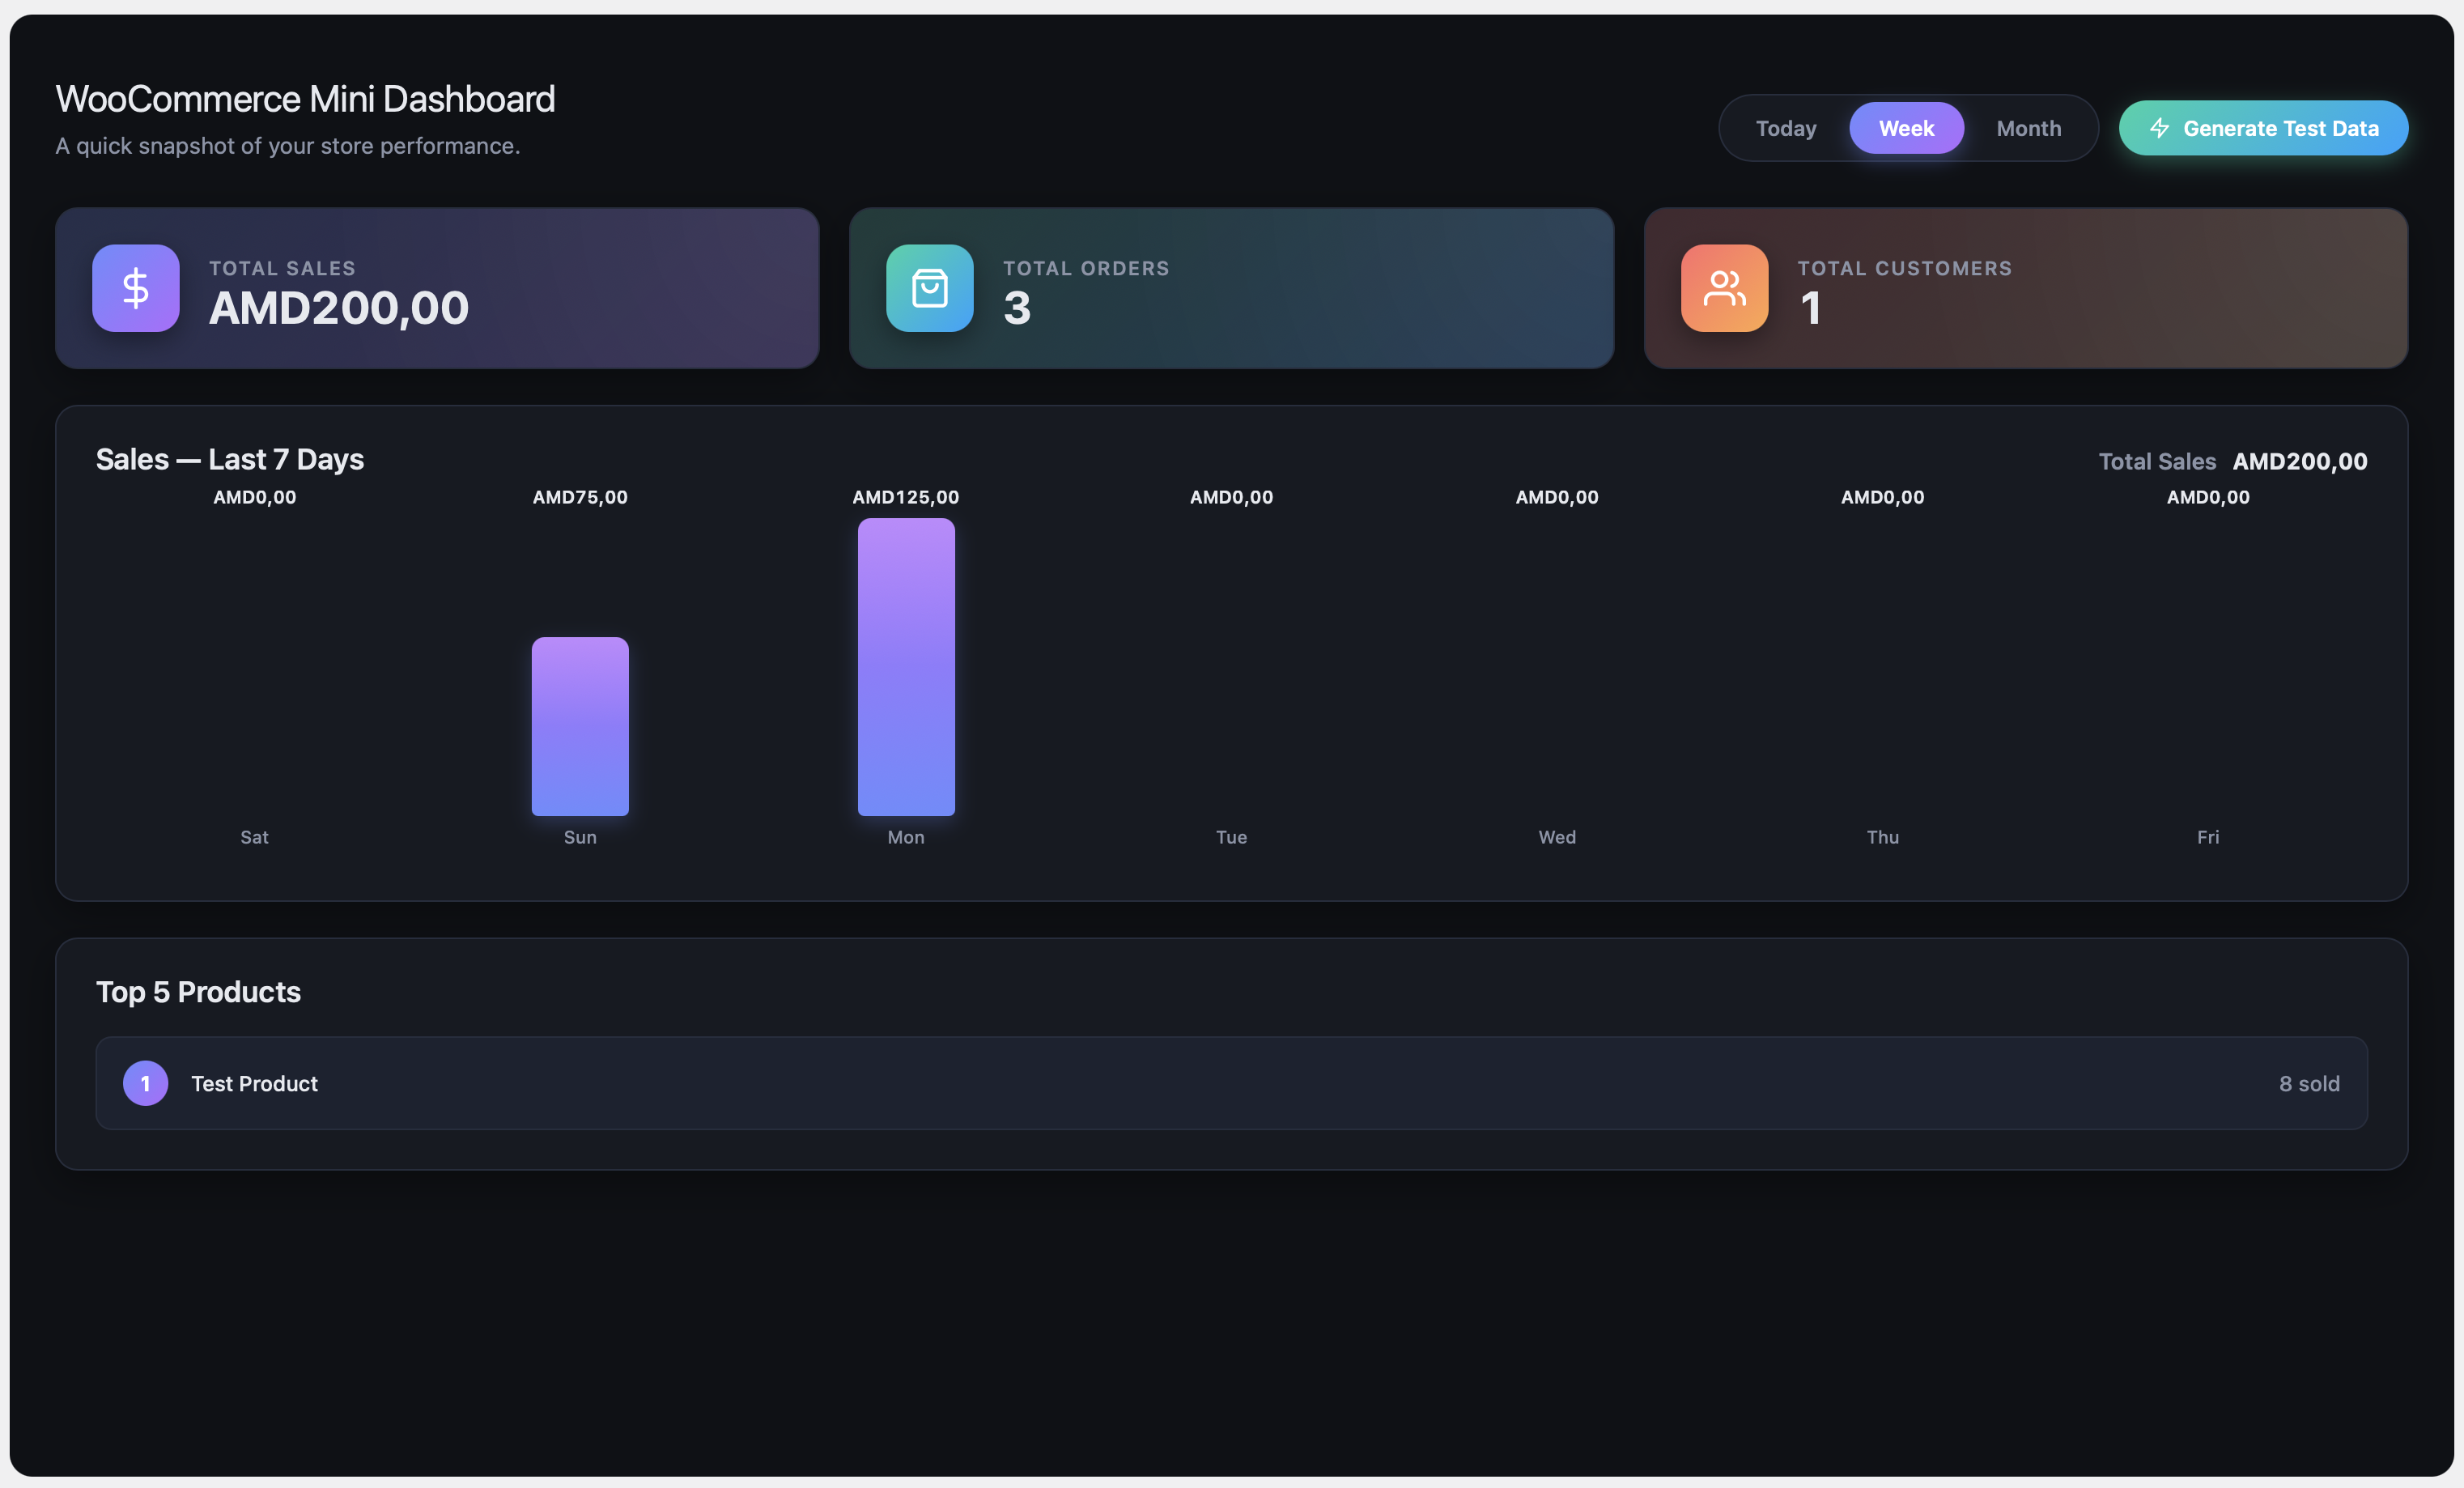Screen dimensions: 2464x1488
Task: Click the people Total Customers icon
Action: tap(1725, 288)
